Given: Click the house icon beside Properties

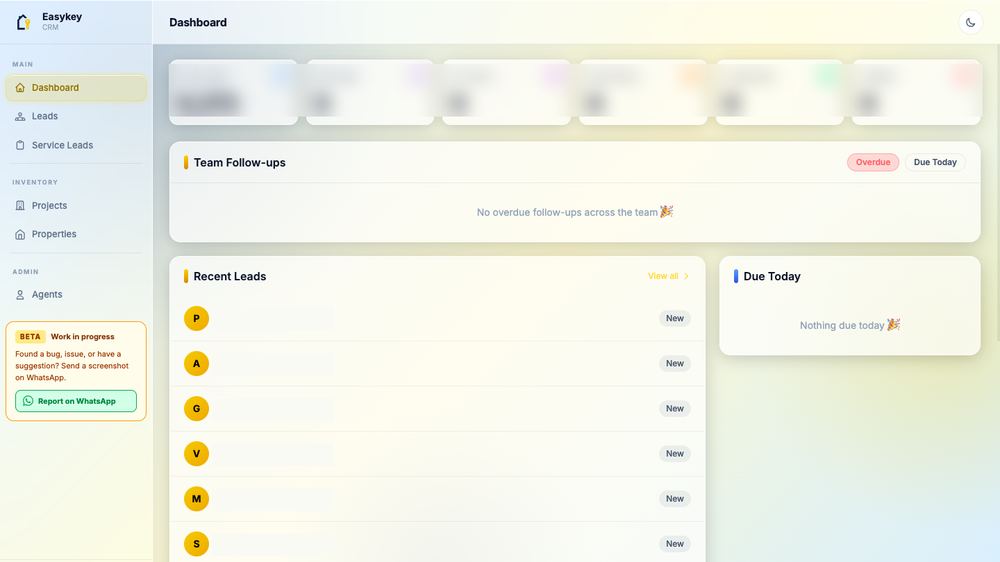Looking at the screenshot, I should [20, 234].
